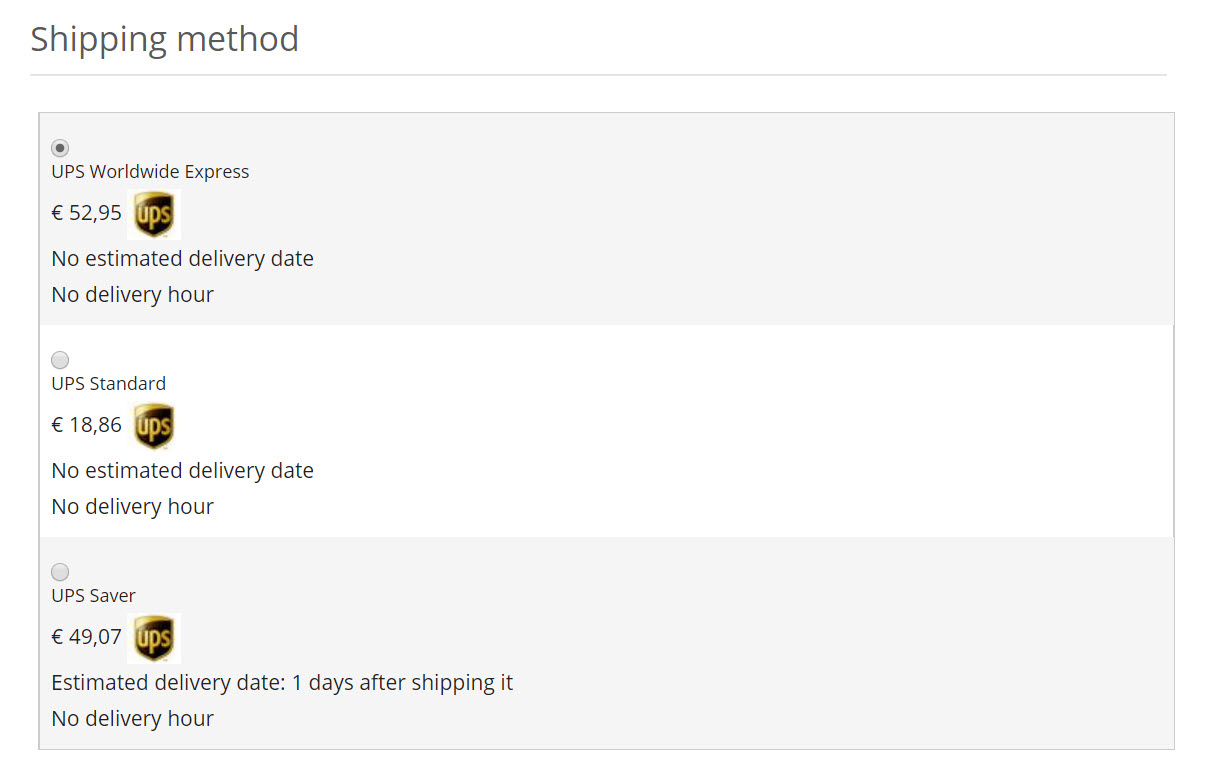Click "Estimated delivery date: 1 days" text
Viewport: 1222px width, 778px height.
(282, 683)
